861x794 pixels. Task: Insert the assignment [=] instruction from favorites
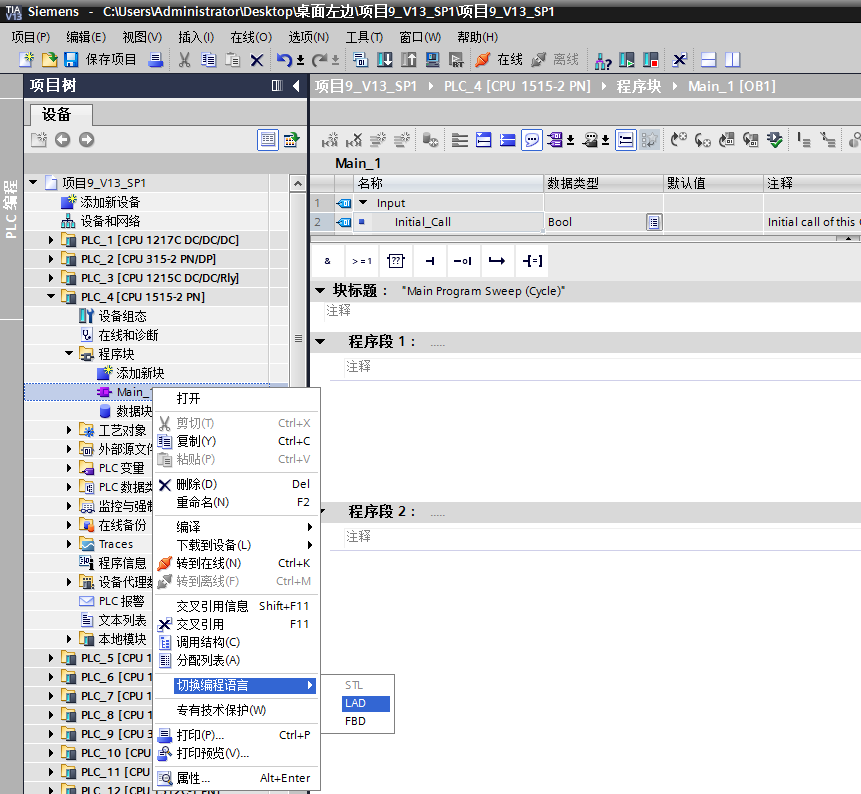click(x=532, y=261)
